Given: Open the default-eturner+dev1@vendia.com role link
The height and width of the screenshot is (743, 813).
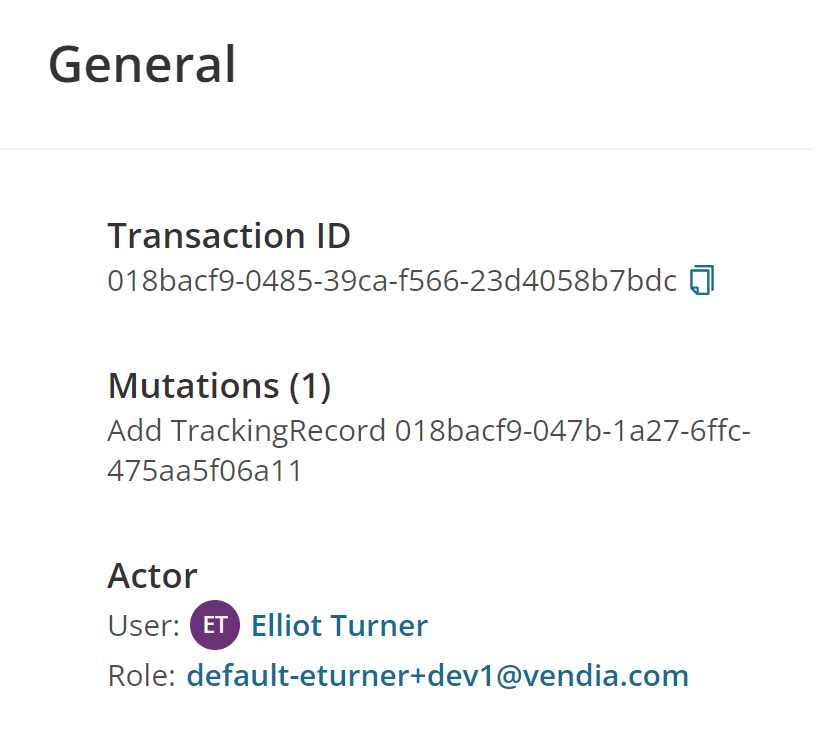Looking at the screenshot, I should [x=438, y=676].
